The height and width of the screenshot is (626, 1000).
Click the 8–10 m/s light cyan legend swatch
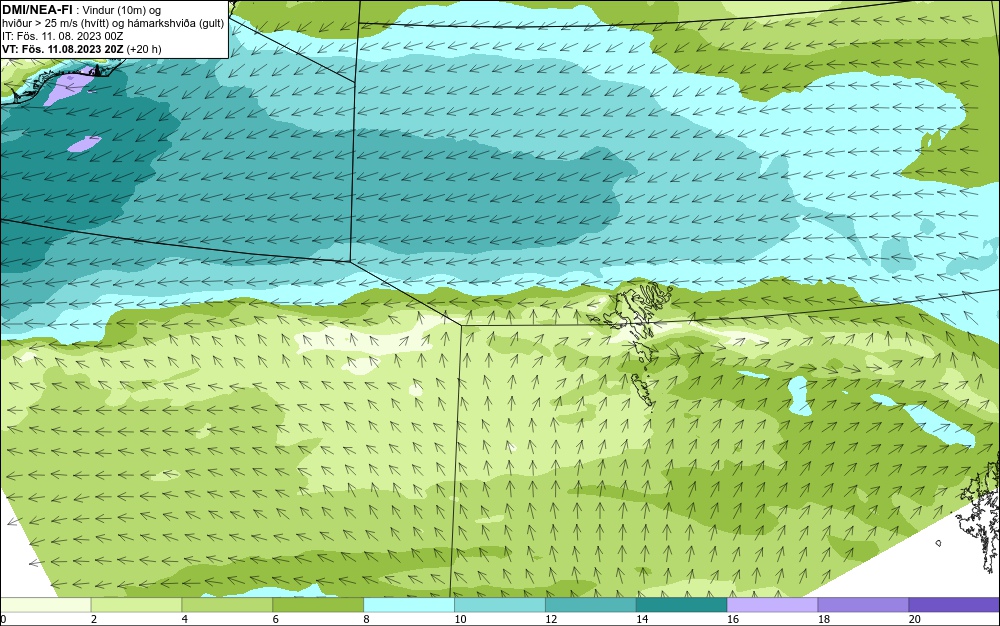(x=409, y=605)
